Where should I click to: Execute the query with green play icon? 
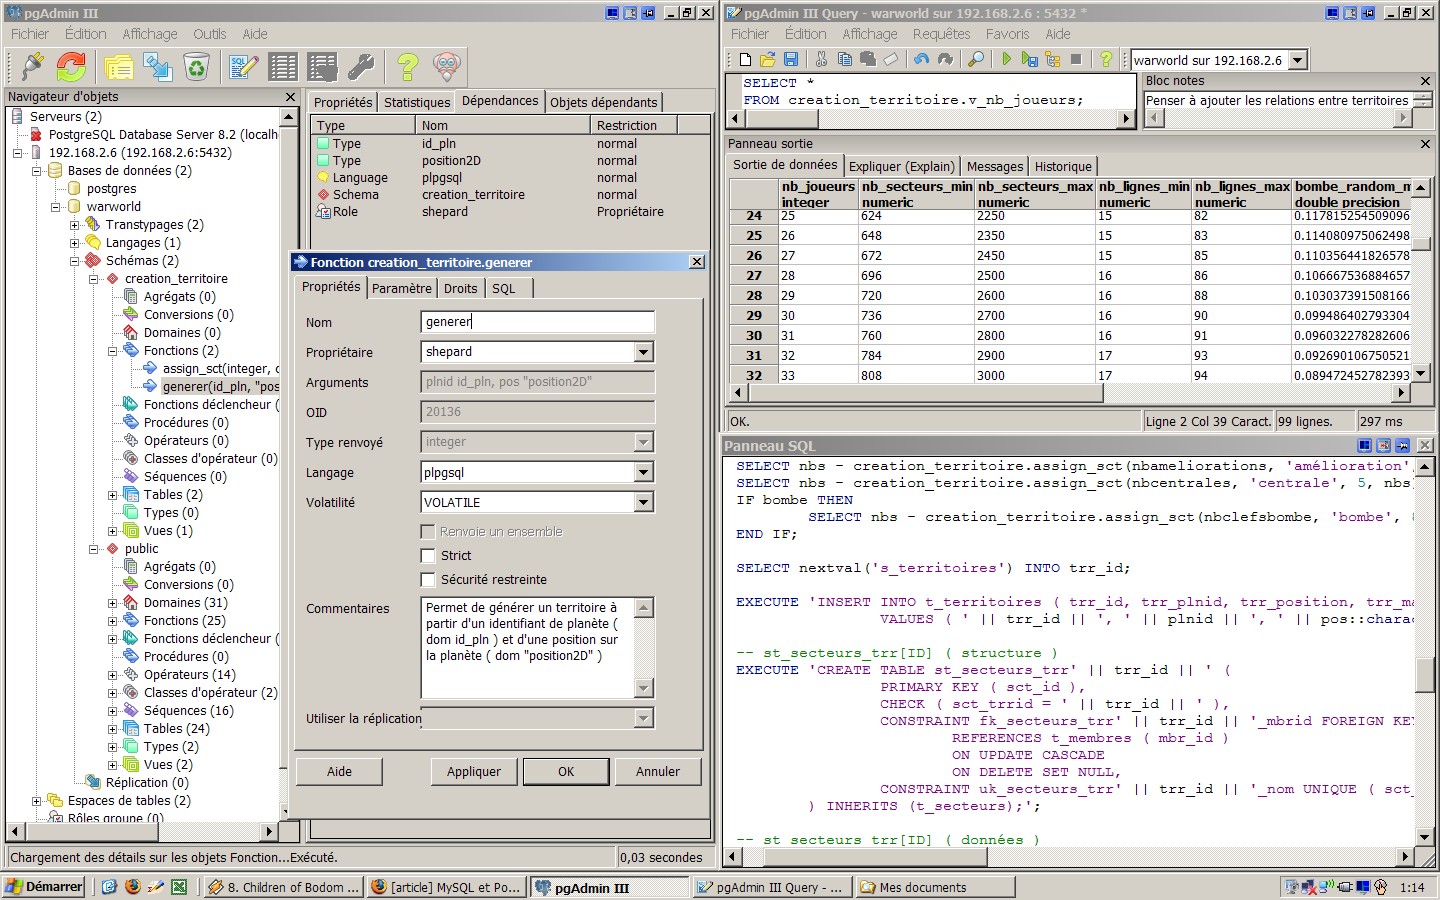point(1006,60)
